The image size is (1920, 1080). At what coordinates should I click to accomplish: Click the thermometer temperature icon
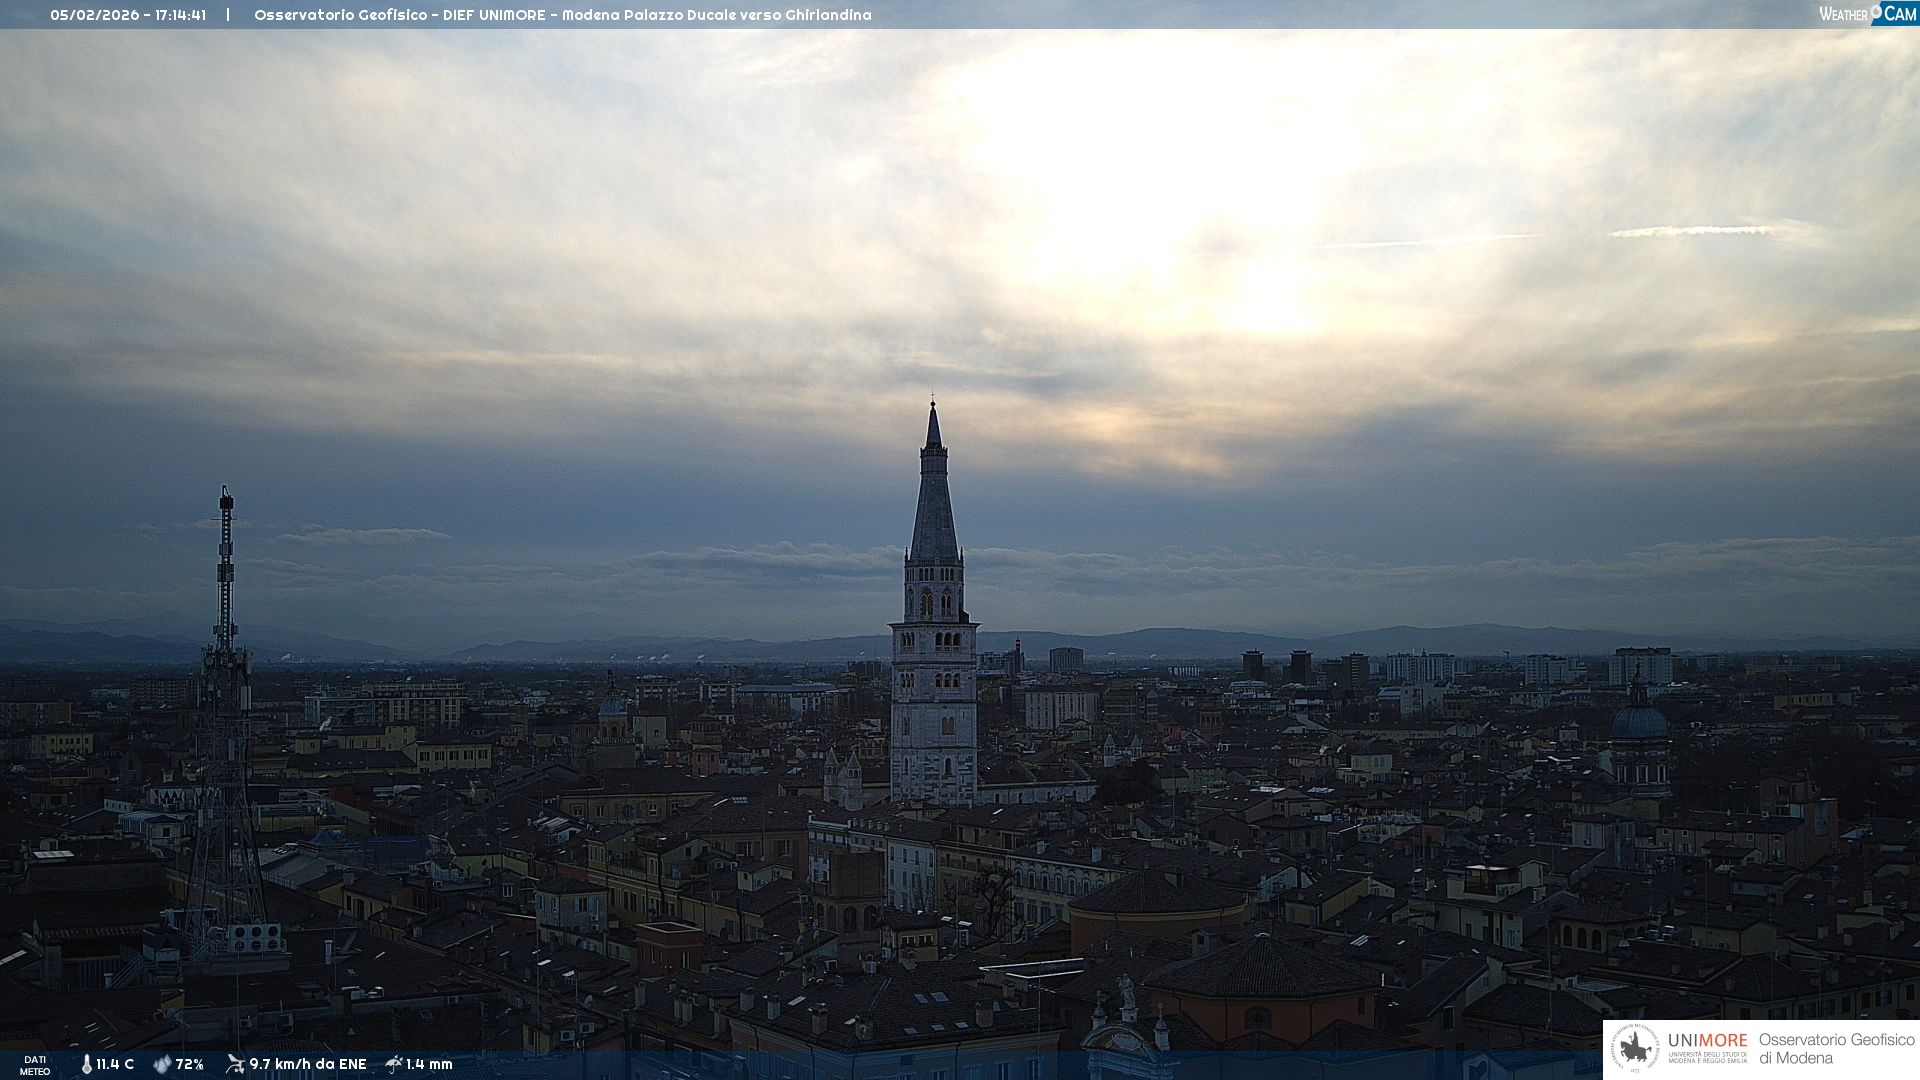point(86,1064)
